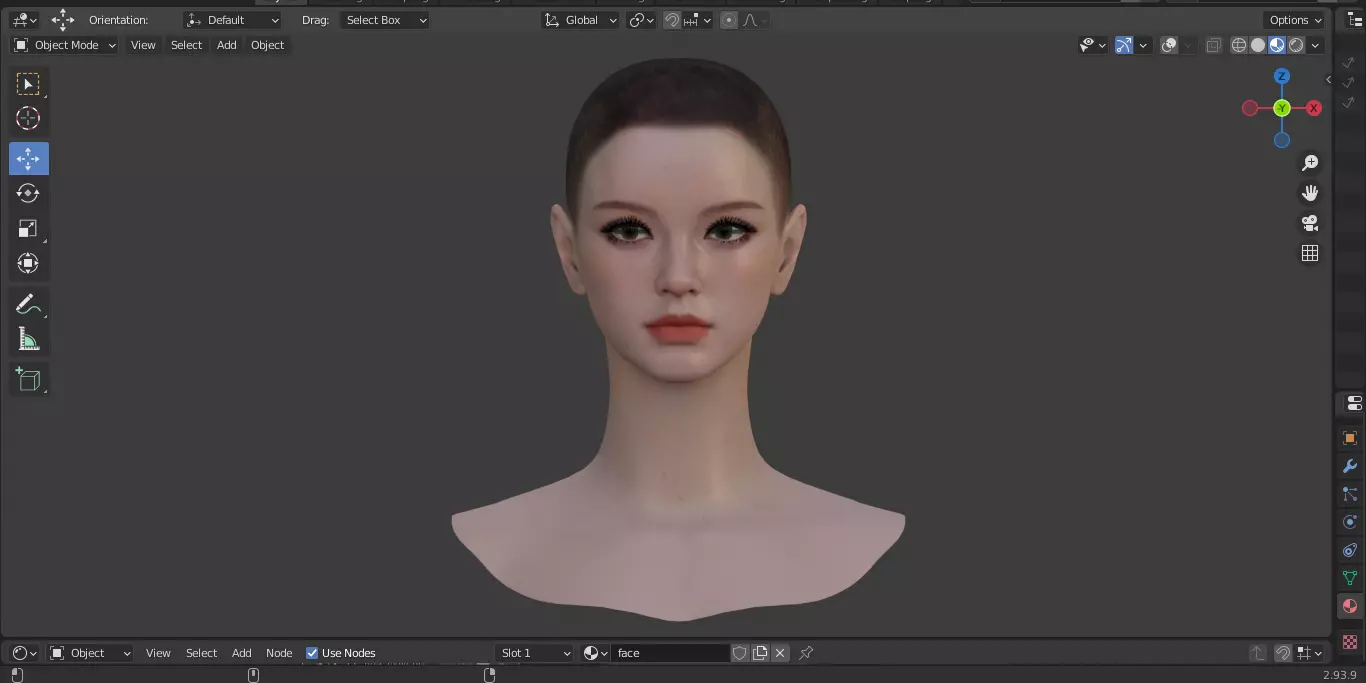Screen dimensions: 1366x683
Task: Open the snapping options dropdown
Action: [x=698, y=20]
